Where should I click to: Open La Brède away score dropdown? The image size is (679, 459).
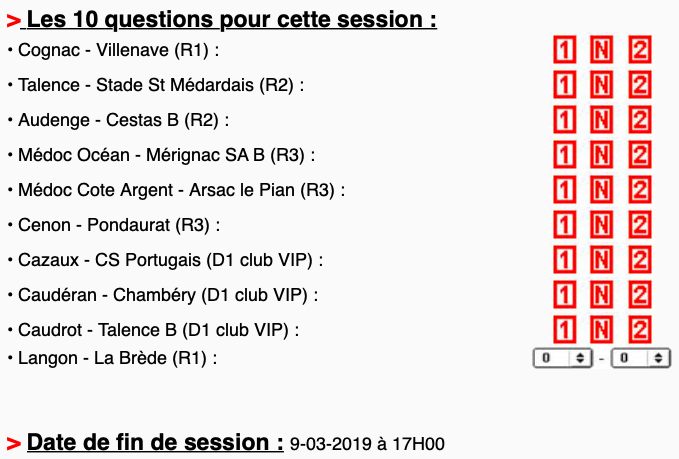640,357
